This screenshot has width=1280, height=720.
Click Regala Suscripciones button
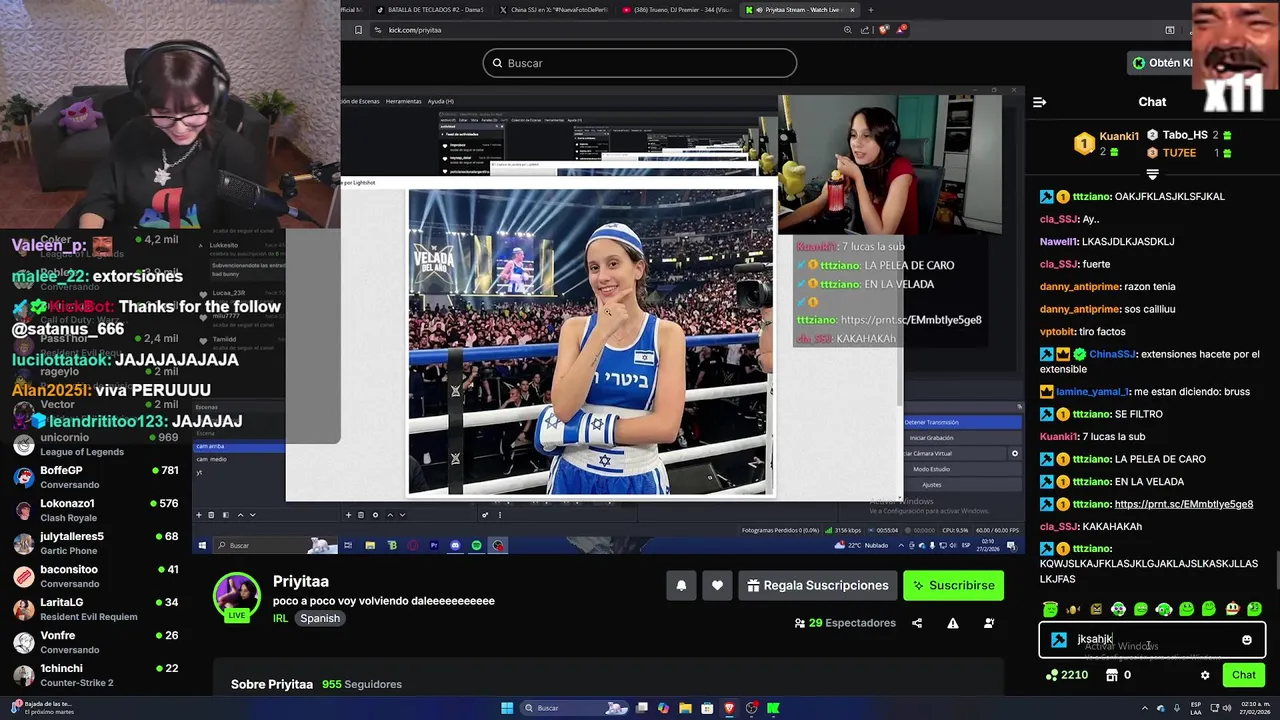click(x=817, y=585)
